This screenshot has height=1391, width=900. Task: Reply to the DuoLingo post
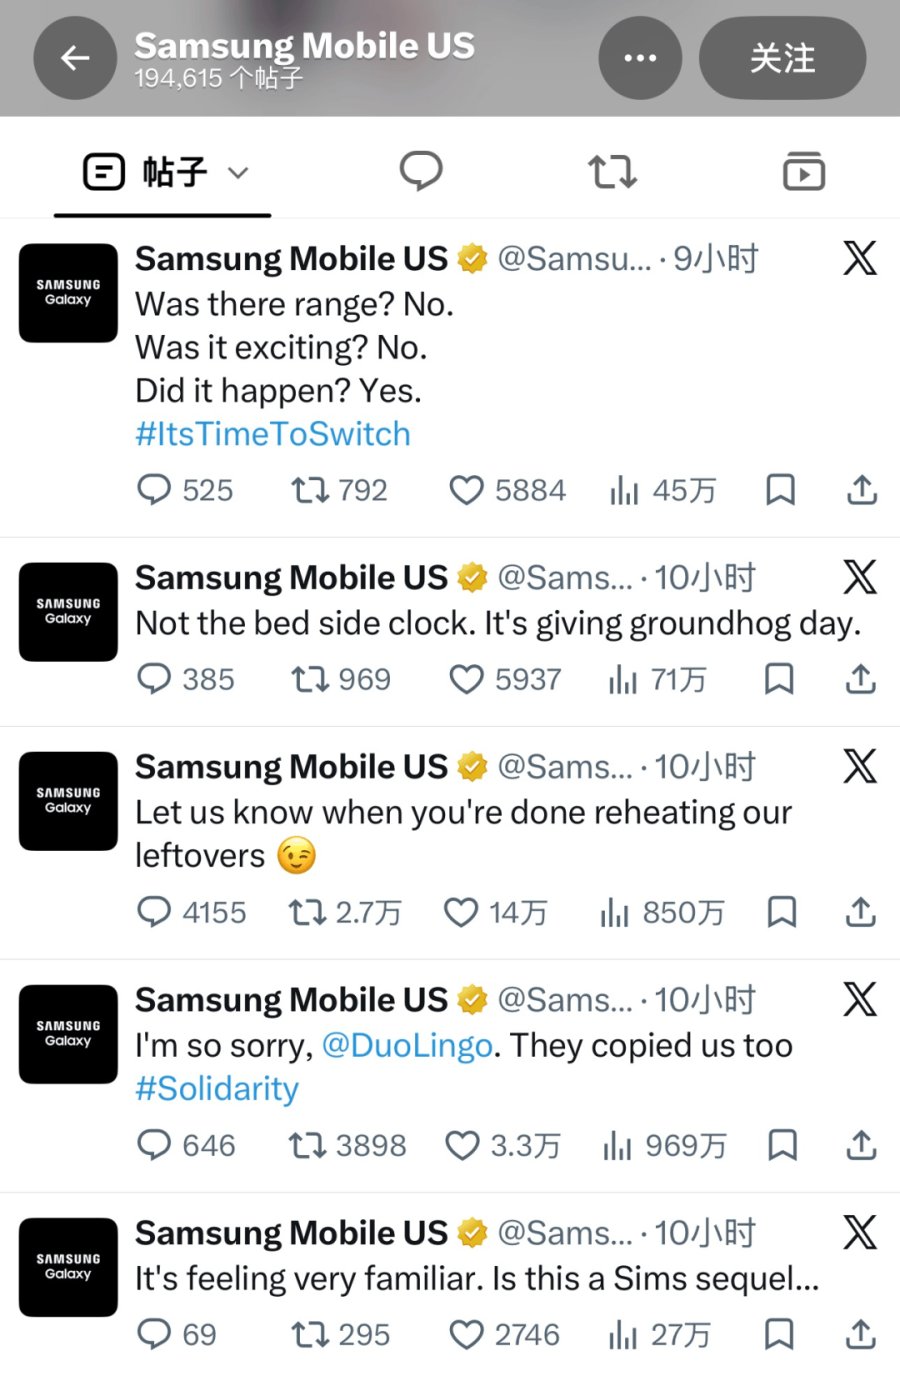[x=154, y=1145]
